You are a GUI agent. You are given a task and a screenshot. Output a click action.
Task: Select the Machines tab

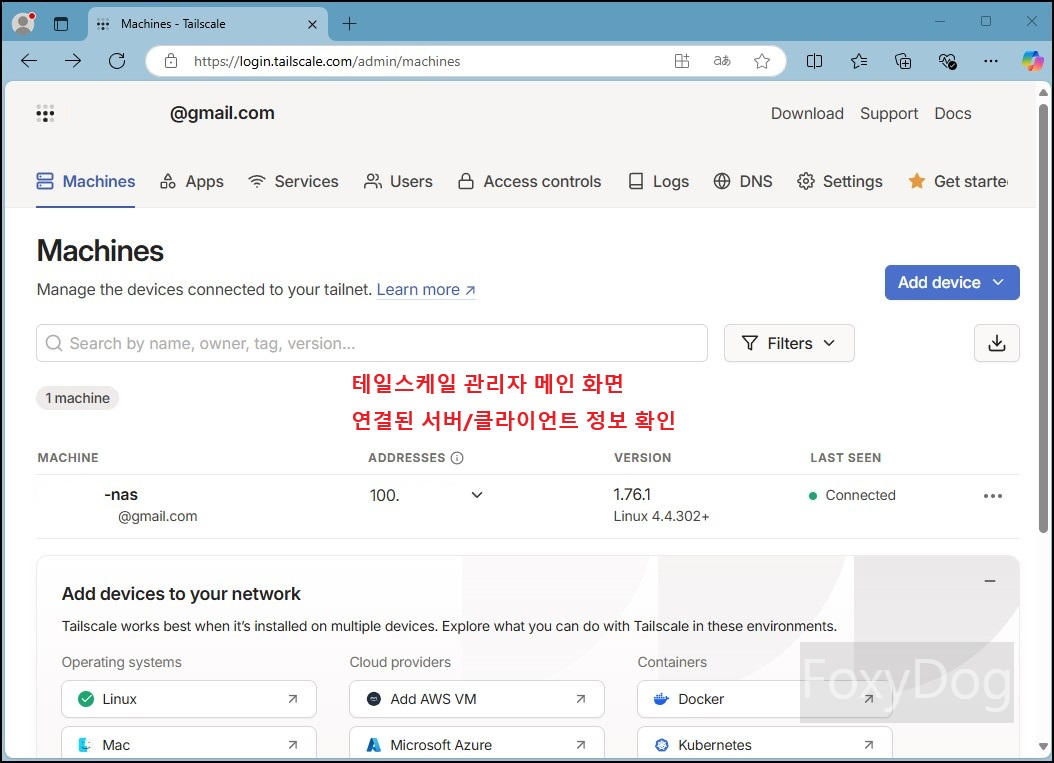85,182
